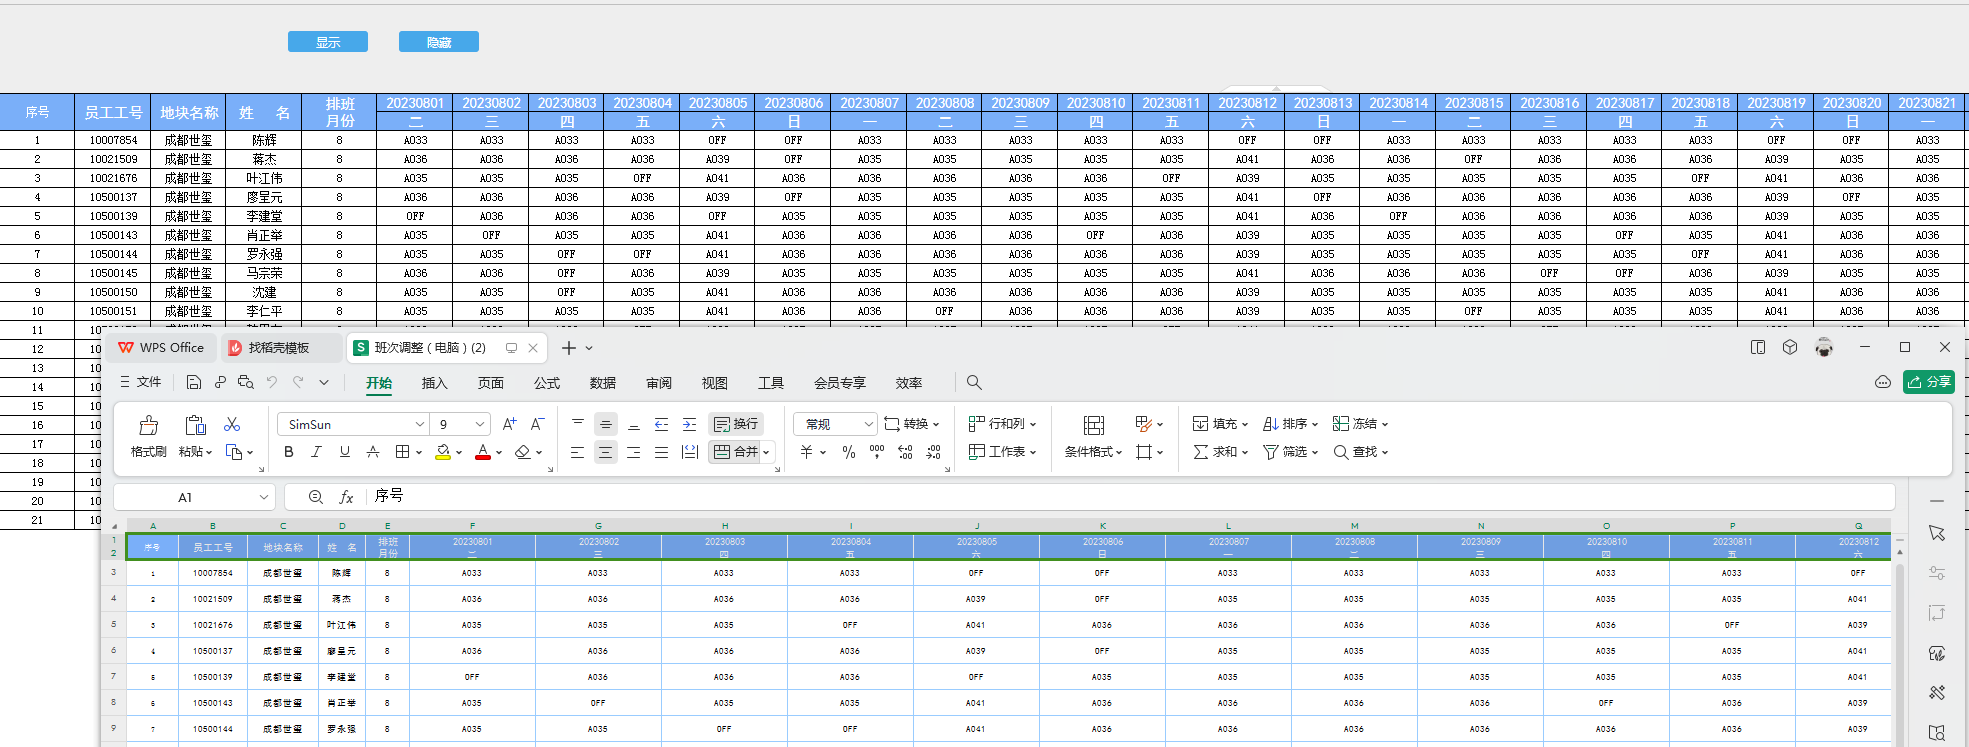The width and height of the screenshot is (1969, 747).
Task: Click the 隐藏 button in the background sheet
Action: [x=439, y=42]
